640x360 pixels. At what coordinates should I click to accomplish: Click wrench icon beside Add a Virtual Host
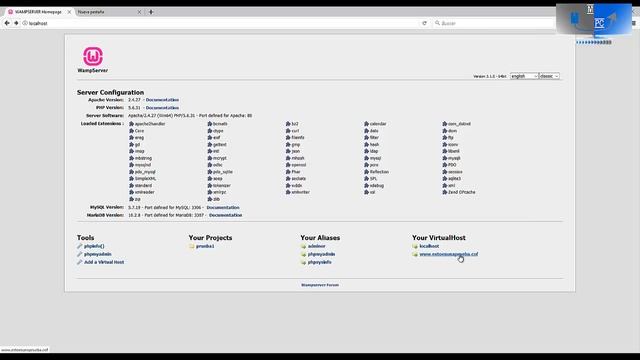[80, 262]
